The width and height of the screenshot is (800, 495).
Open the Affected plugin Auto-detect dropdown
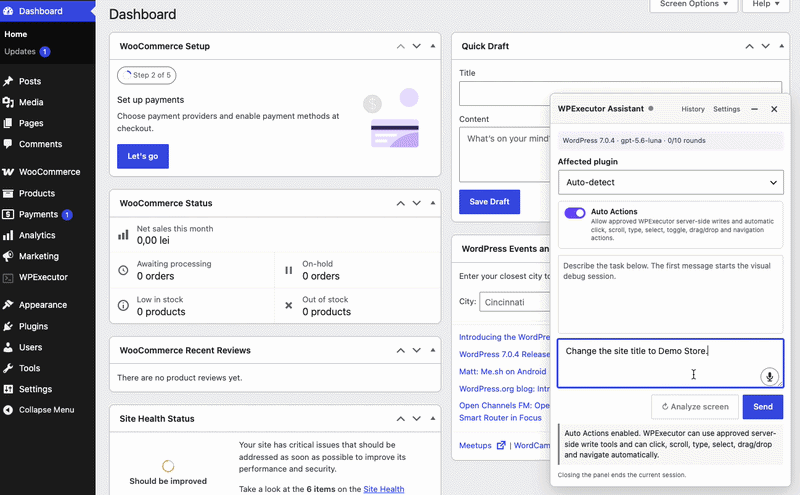[670, 182]
